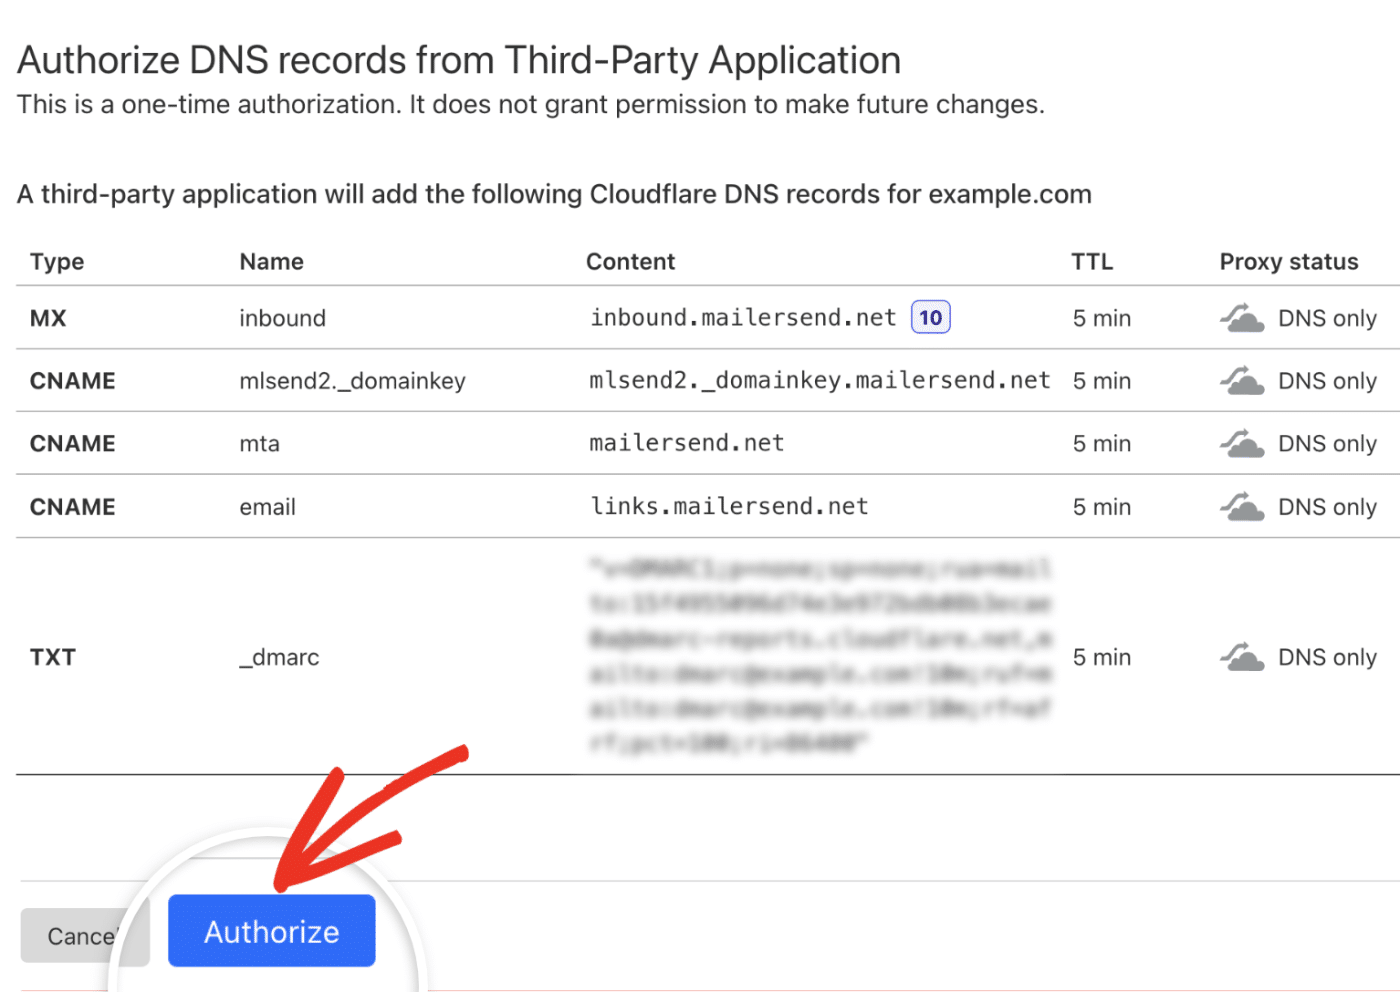Select the name cell 'inbound'

tap(282, 318)
